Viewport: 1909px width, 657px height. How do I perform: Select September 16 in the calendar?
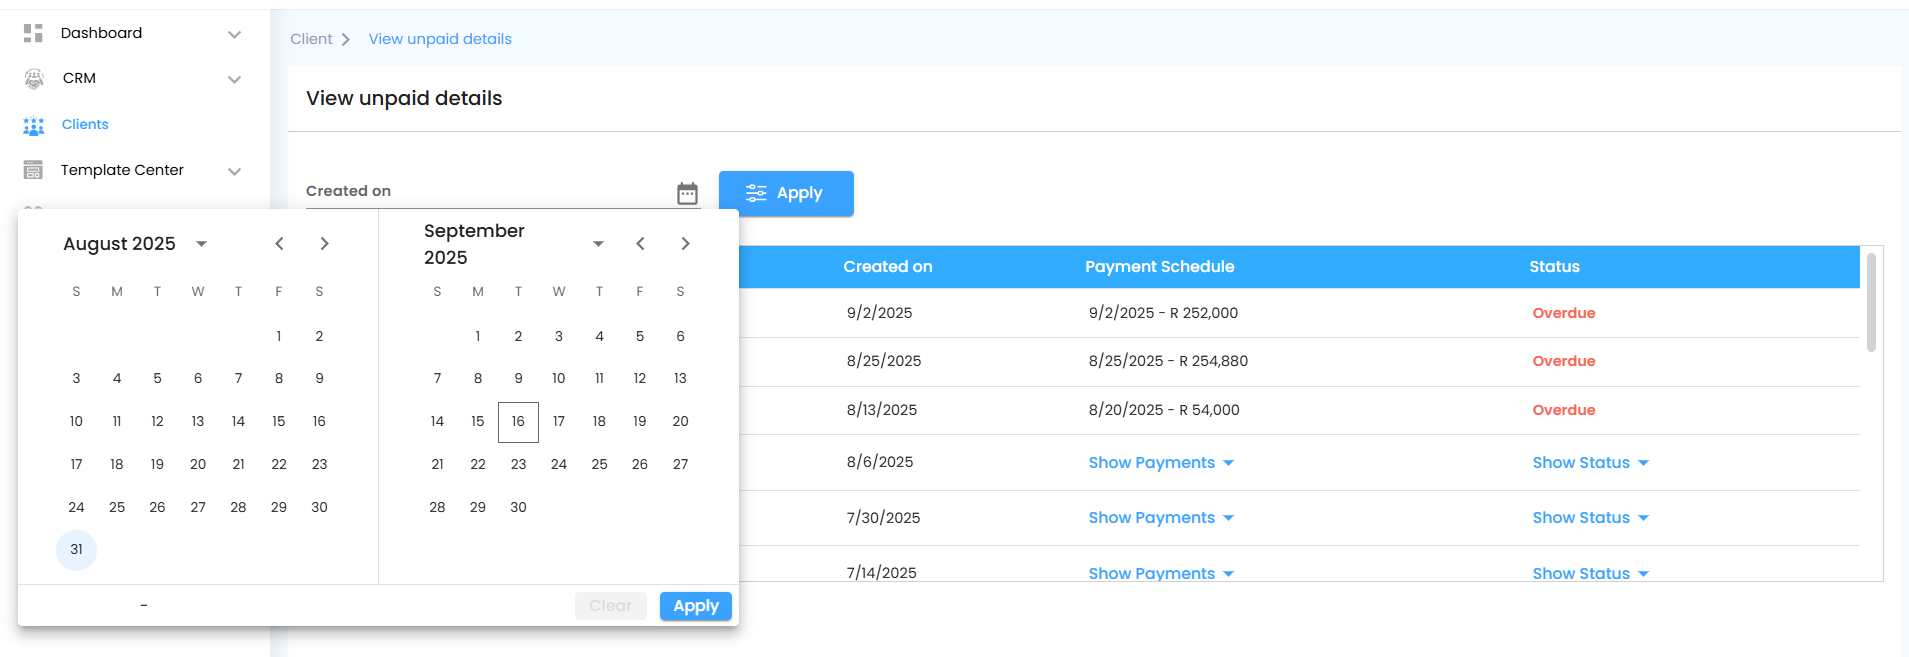(518, 422)
